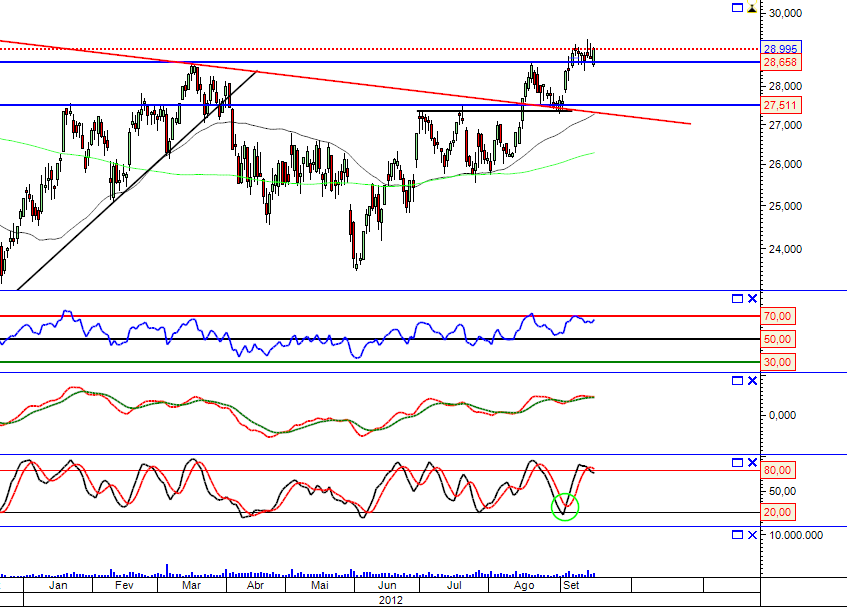Screen dimensions: 847x607
Task: Maximize the volume panel
Action: coord(737,535)
